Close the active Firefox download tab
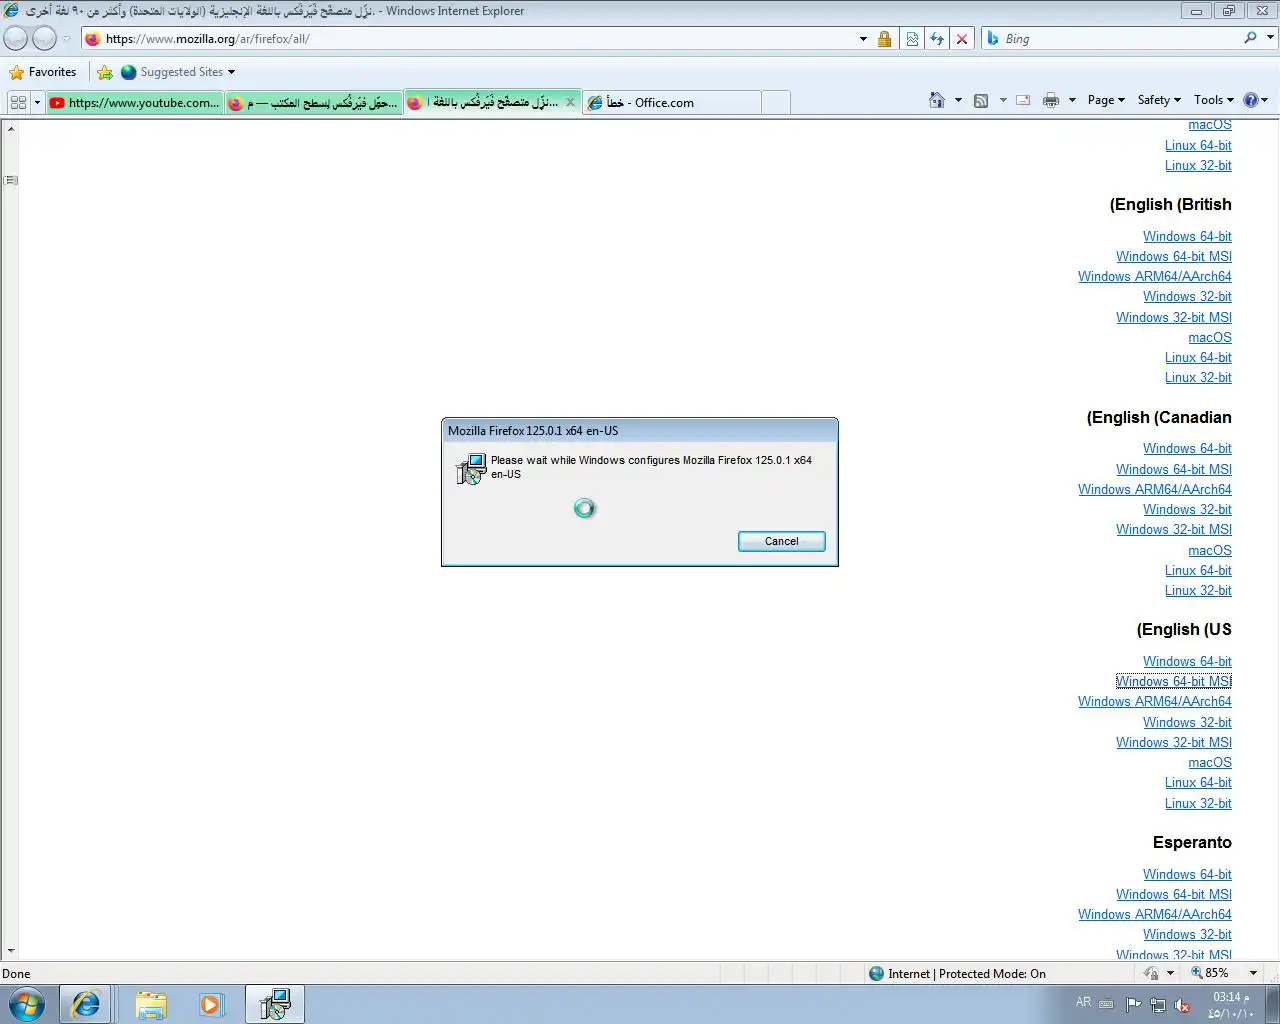The height and width of the screenshot is (1024, 1280). (x=570, y=102)
